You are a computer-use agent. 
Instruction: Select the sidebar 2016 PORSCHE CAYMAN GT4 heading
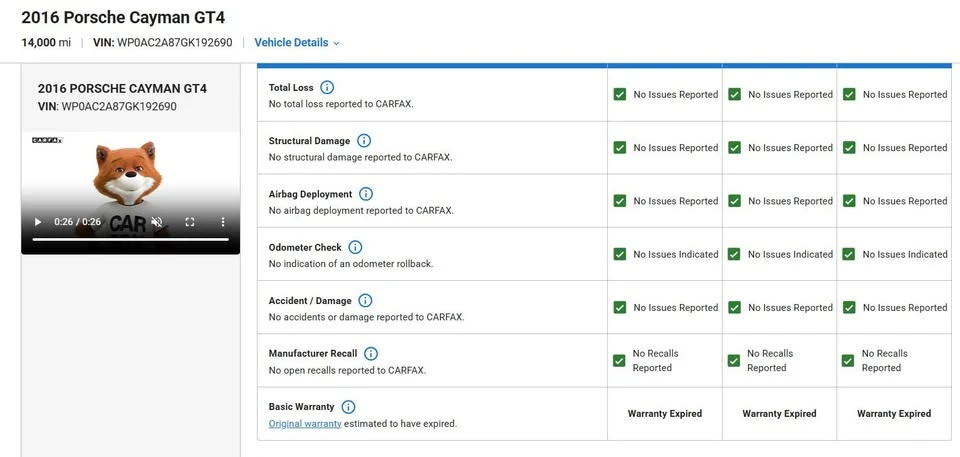[x=122, y=89]
